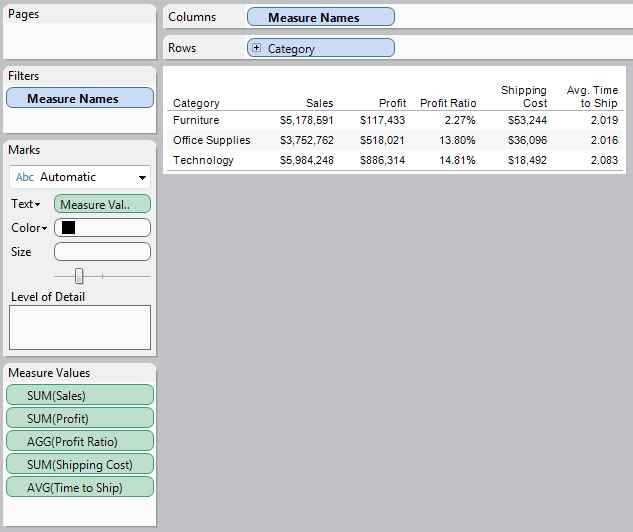Select the Technology row label
Image resolution: width=633 pixels, height=532 pixels.
tap(203, 160)
